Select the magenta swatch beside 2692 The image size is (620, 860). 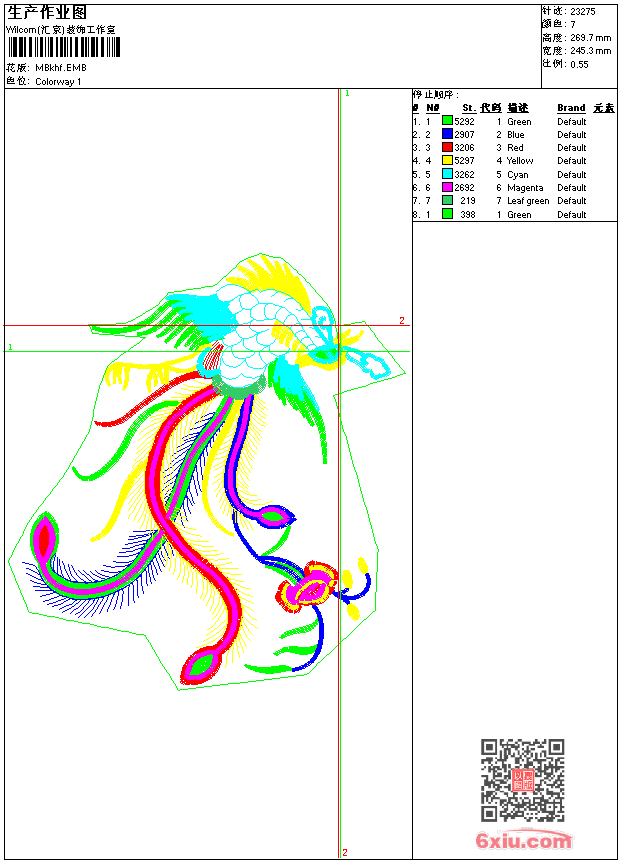[x=447, y=187]
